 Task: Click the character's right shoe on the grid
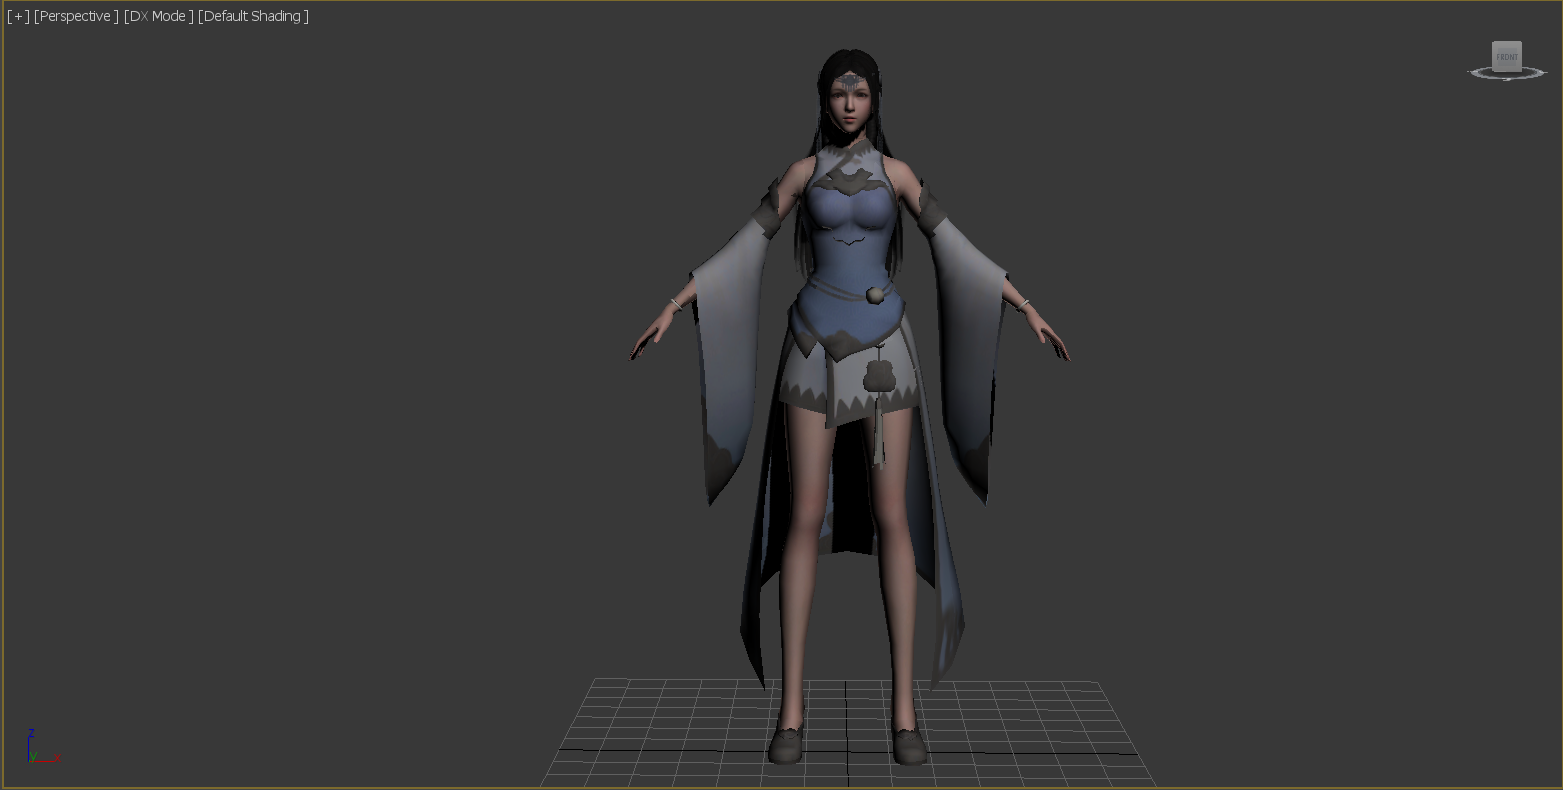787,745
